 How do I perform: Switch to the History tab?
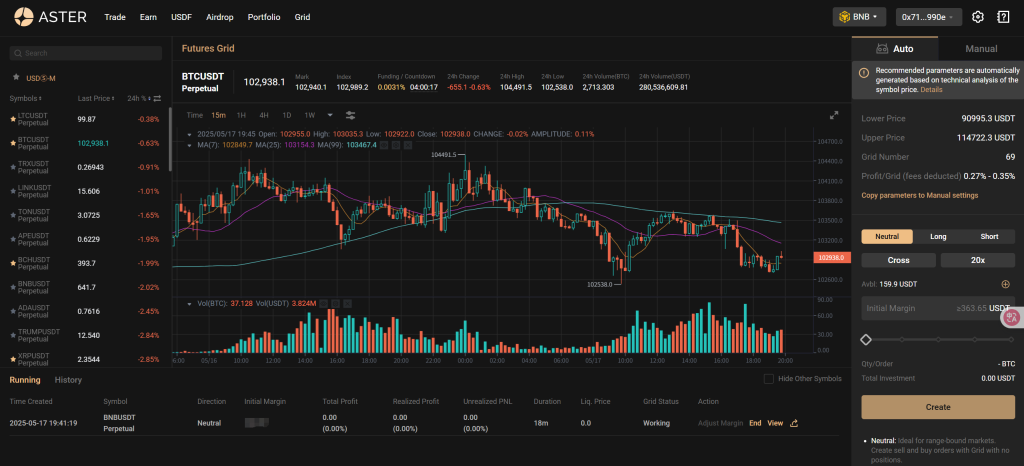[x=69, y=380]
